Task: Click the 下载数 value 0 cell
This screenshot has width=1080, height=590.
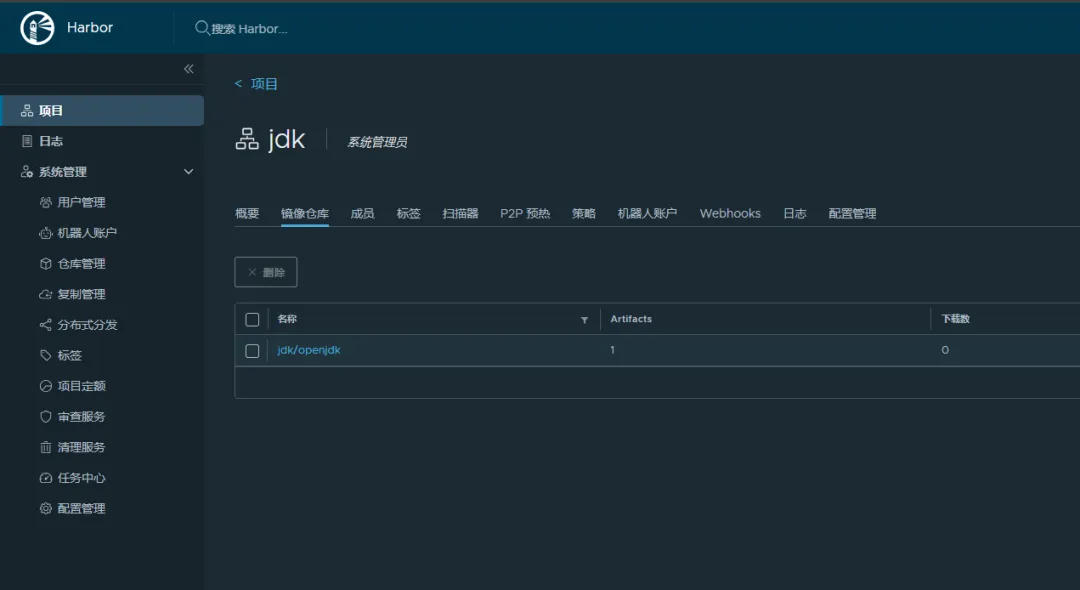Action: coord(945,350)
